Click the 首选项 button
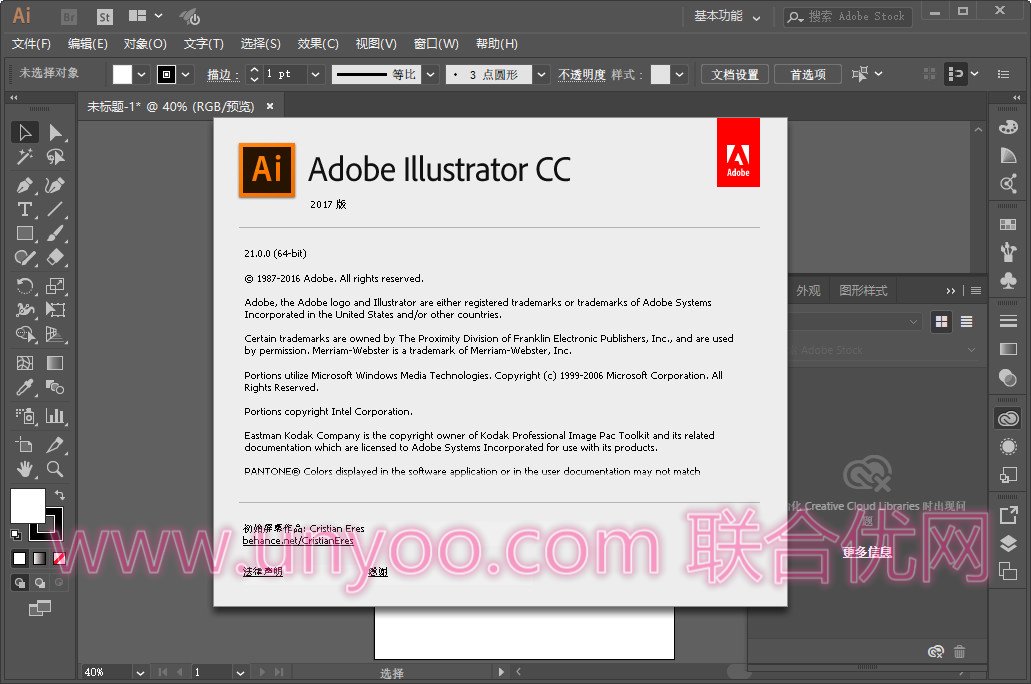 point(808,74)
